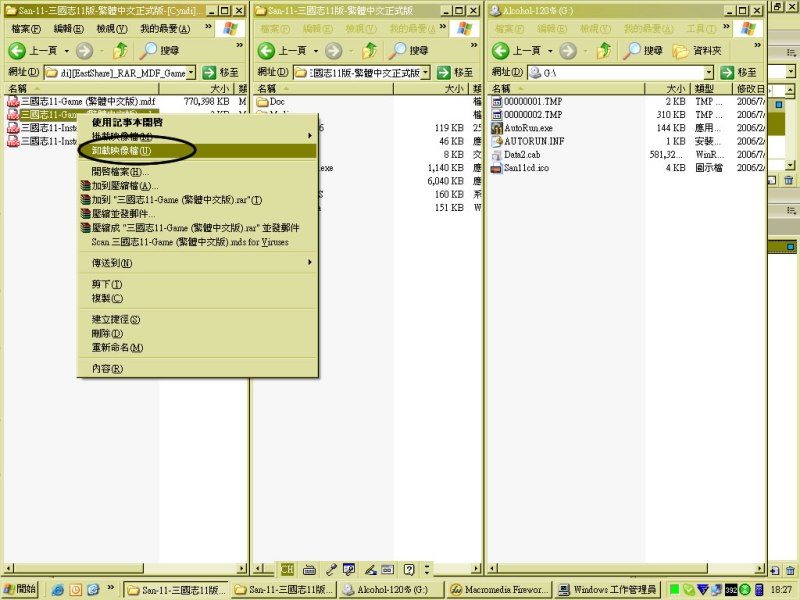Click Up folder icon in second explorer window
800x600 pixels.
click(x=370, y=51)
